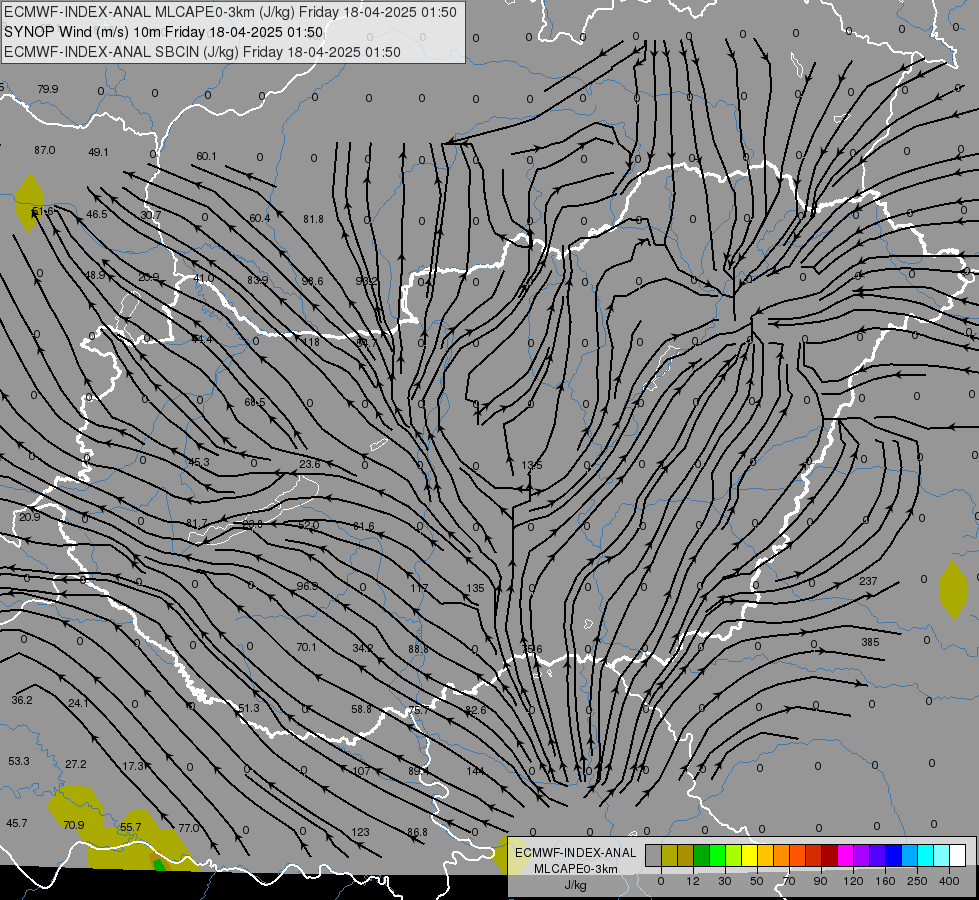The image size is (979, 900).
Task: Click the map value 53.3
Action: click(19, 761)
